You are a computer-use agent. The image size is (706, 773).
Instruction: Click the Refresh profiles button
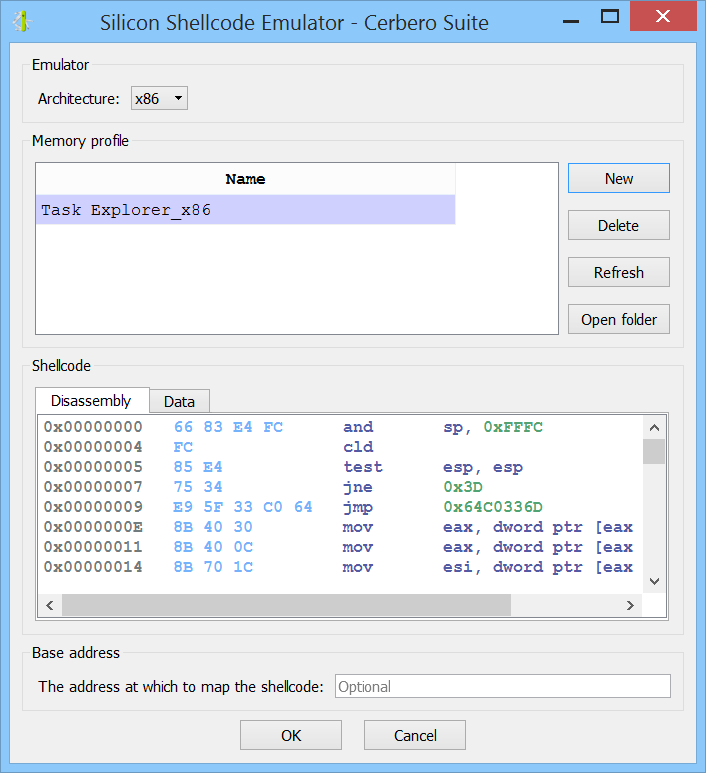[619, 272]
